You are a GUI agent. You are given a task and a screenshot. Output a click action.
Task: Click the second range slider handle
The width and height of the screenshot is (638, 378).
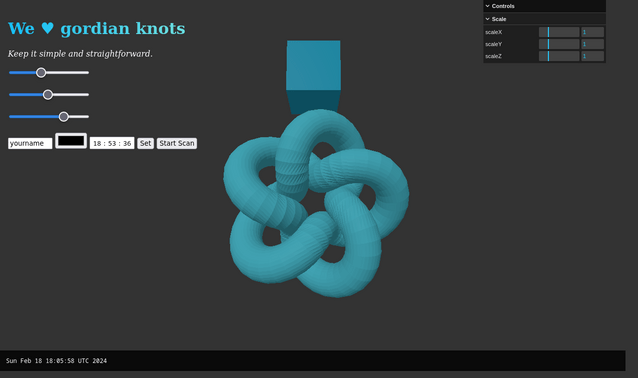coord(48,95)
